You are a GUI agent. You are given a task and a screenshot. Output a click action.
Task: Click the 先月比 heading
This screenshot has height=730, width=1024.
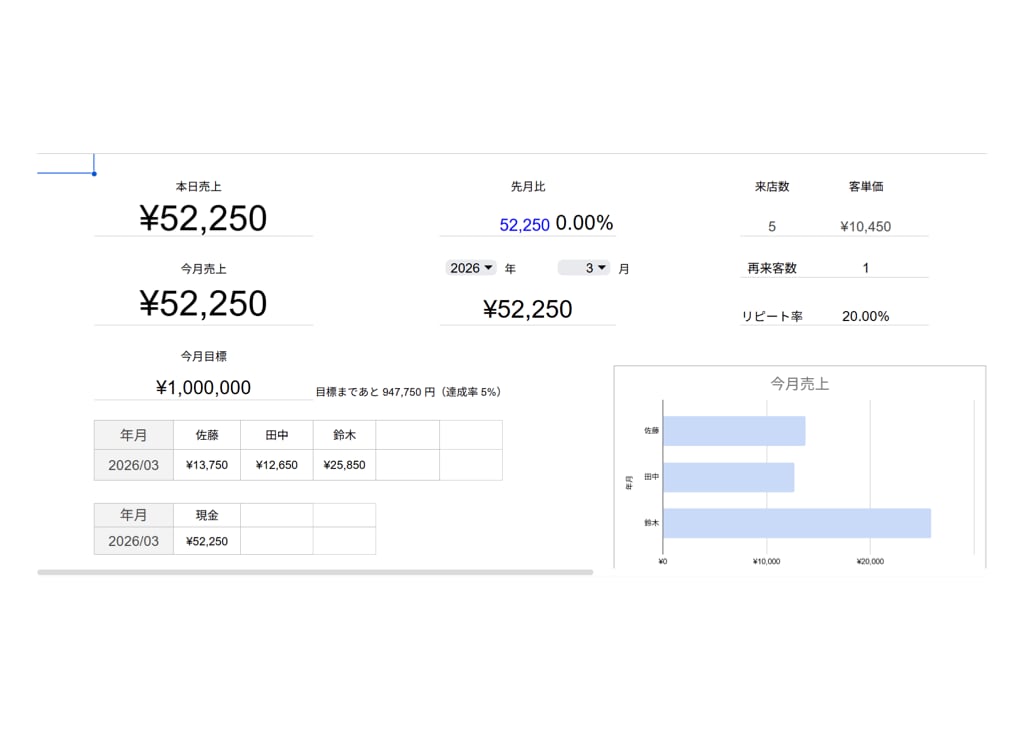pyautogui.click(x=528, y=187)
